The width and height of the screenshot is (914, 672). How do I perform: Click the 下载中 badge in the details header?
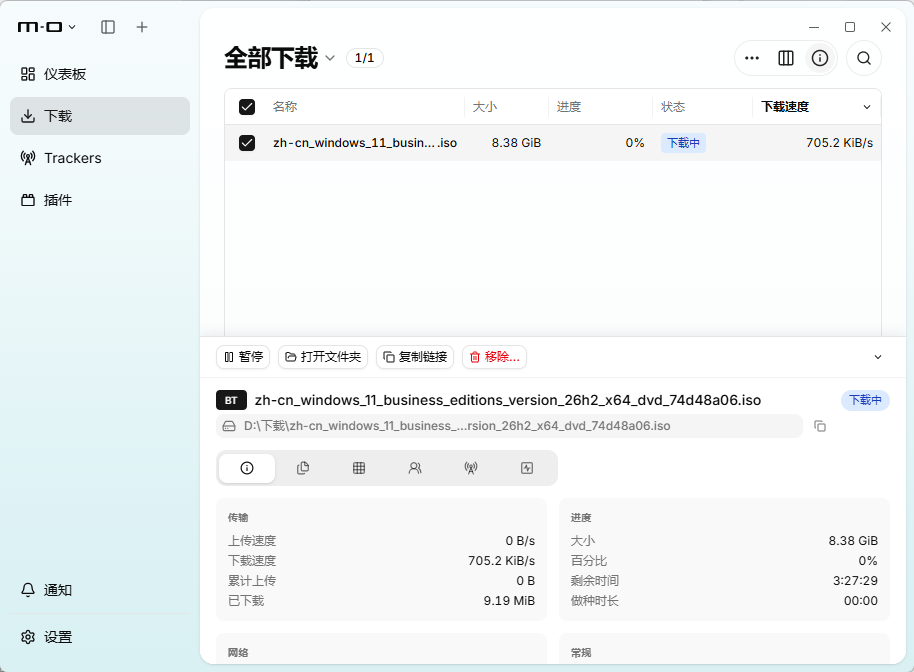pos(865,400)
